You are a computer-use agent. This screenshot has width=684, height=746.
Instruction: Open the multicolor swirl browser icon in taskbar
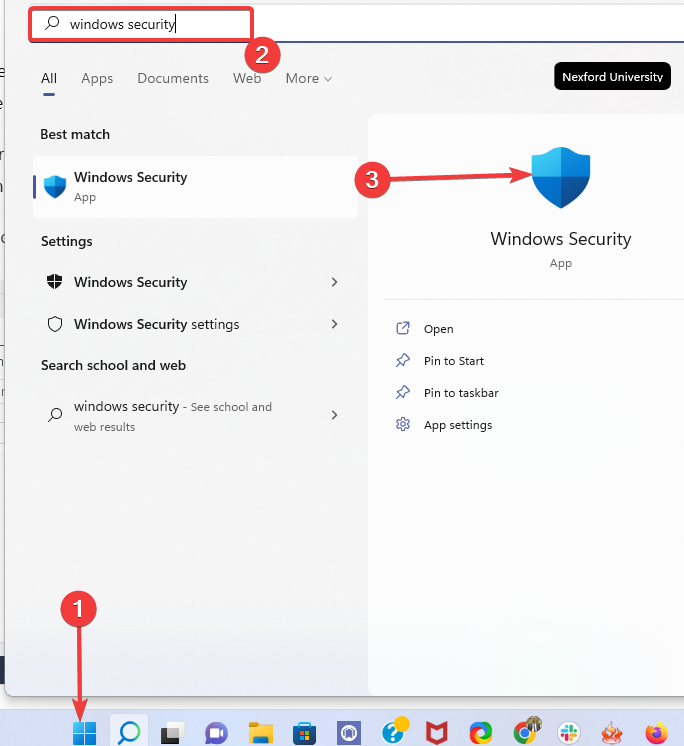481,733
